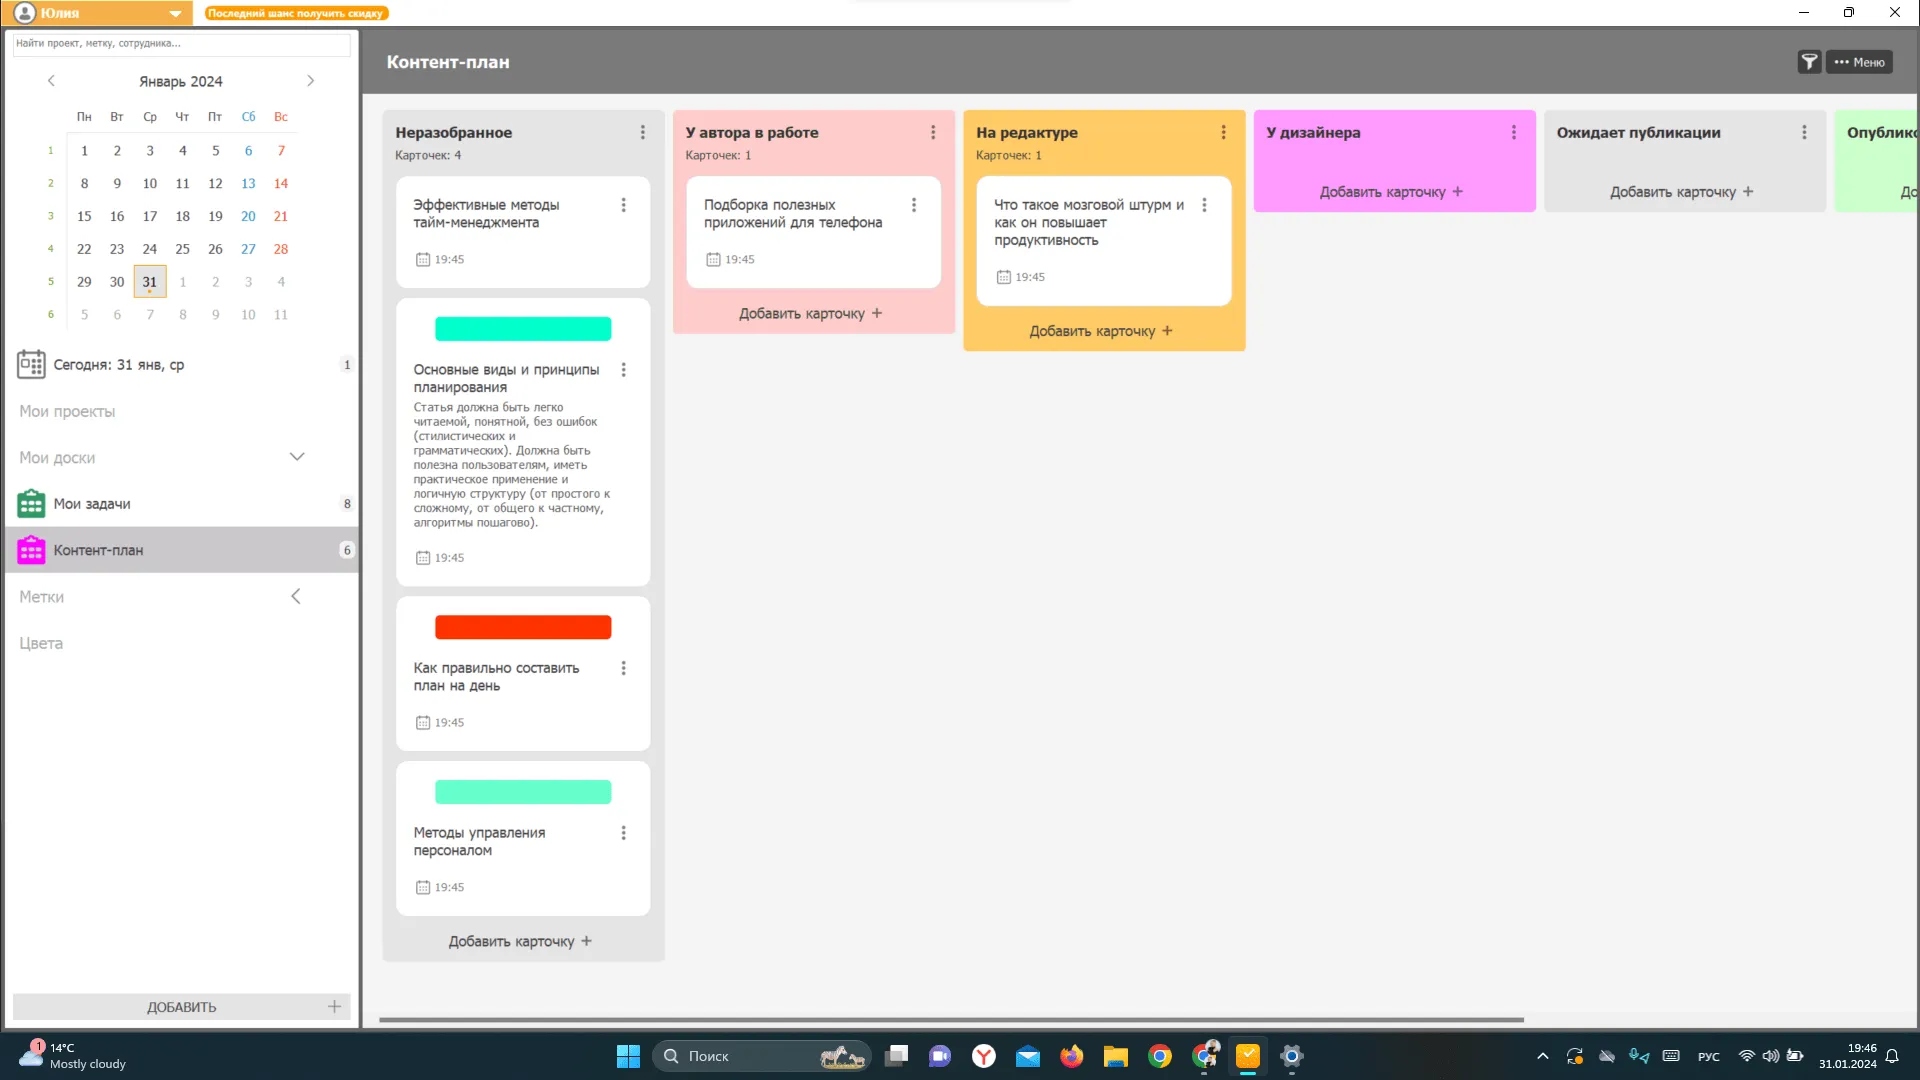This screenshot has width=1920, height=1080.
Task: Open Мои задачи green board icon
Action: pyautogui.click(x=31, y=504)
